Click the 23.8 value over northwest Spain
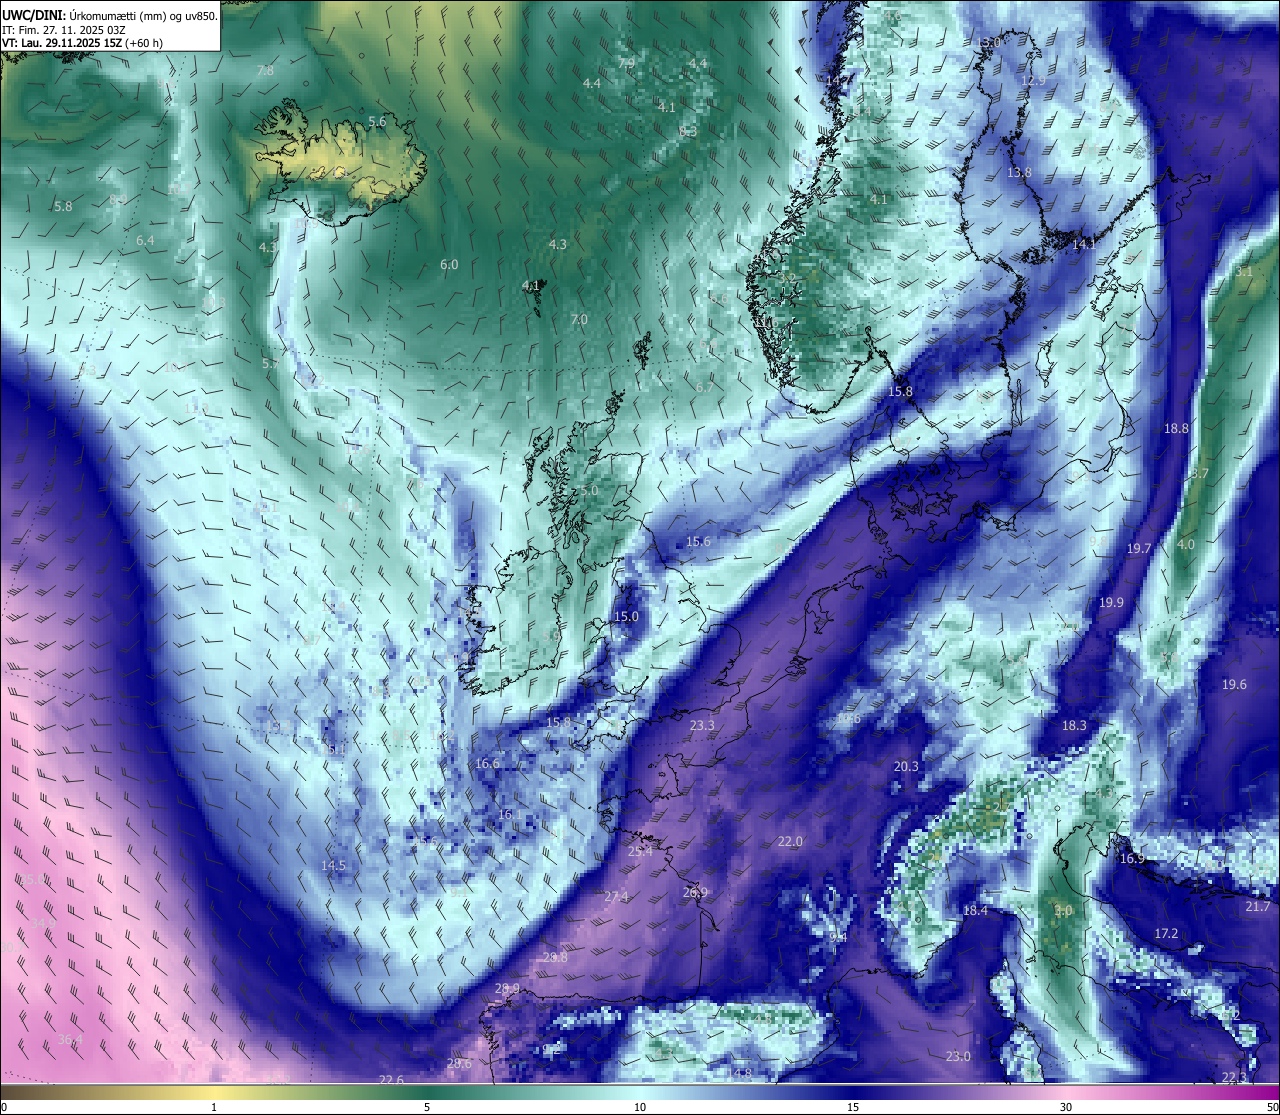This screenshot has width=1280, height=1115. [555, 958]
